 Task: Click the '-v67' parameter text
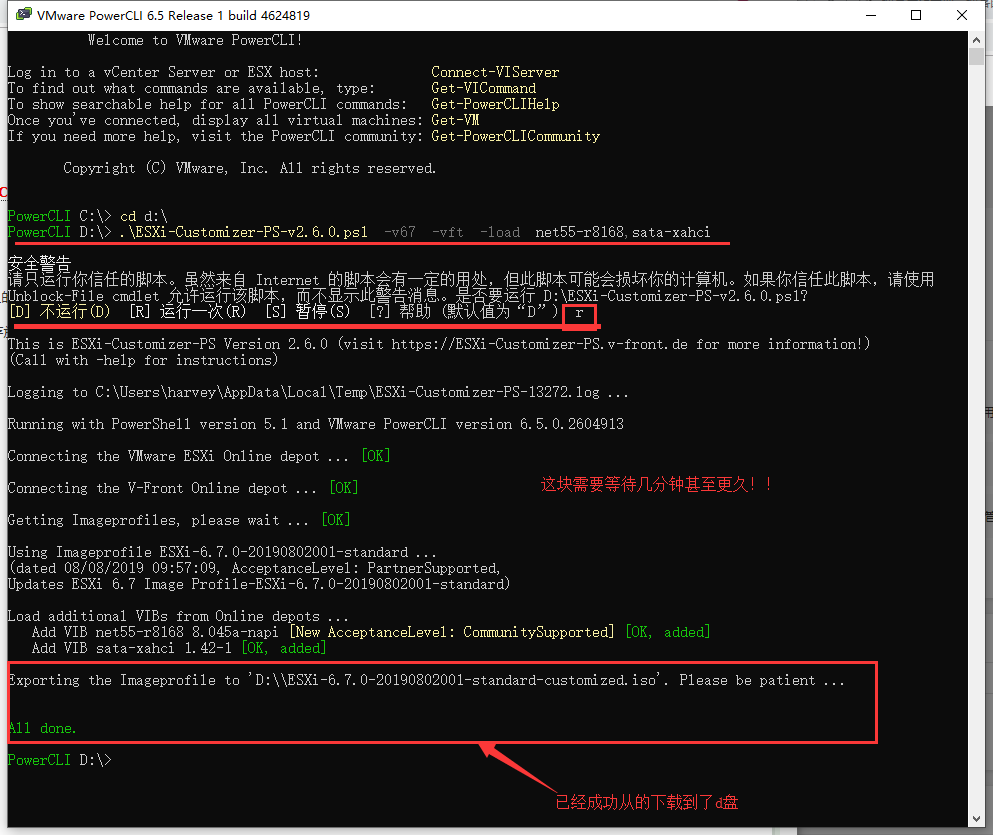pos(400,232)
